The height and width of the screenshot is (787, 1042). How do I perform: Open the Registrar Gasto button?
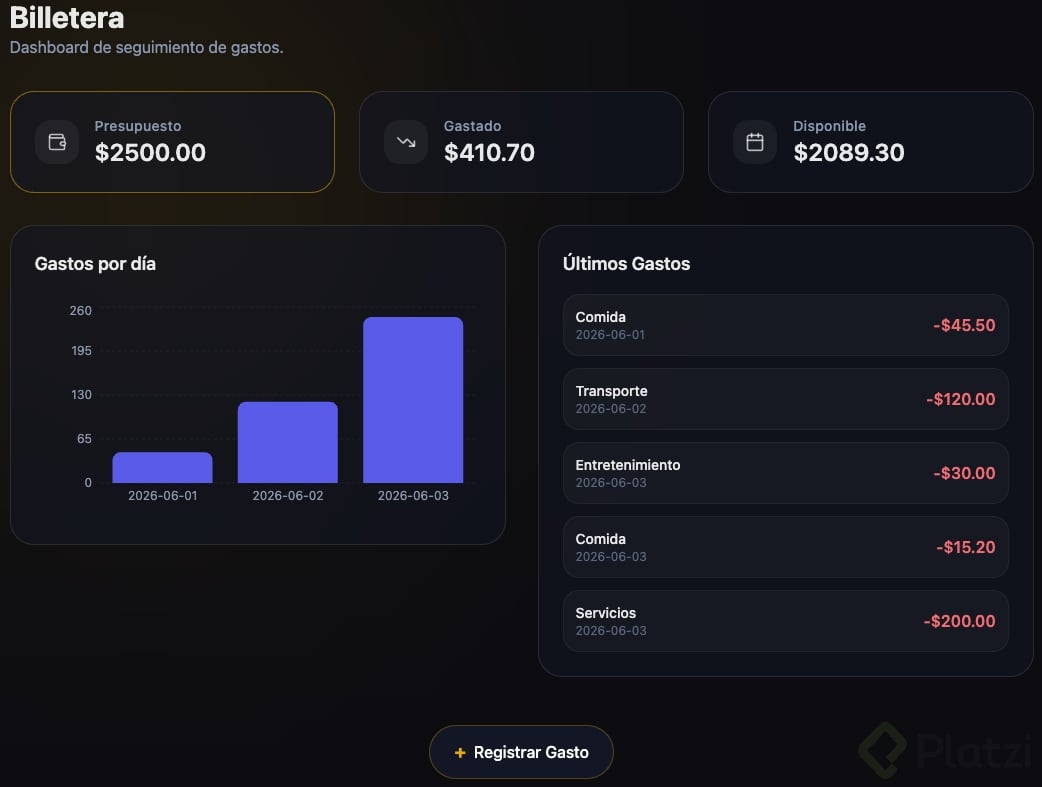521,752
